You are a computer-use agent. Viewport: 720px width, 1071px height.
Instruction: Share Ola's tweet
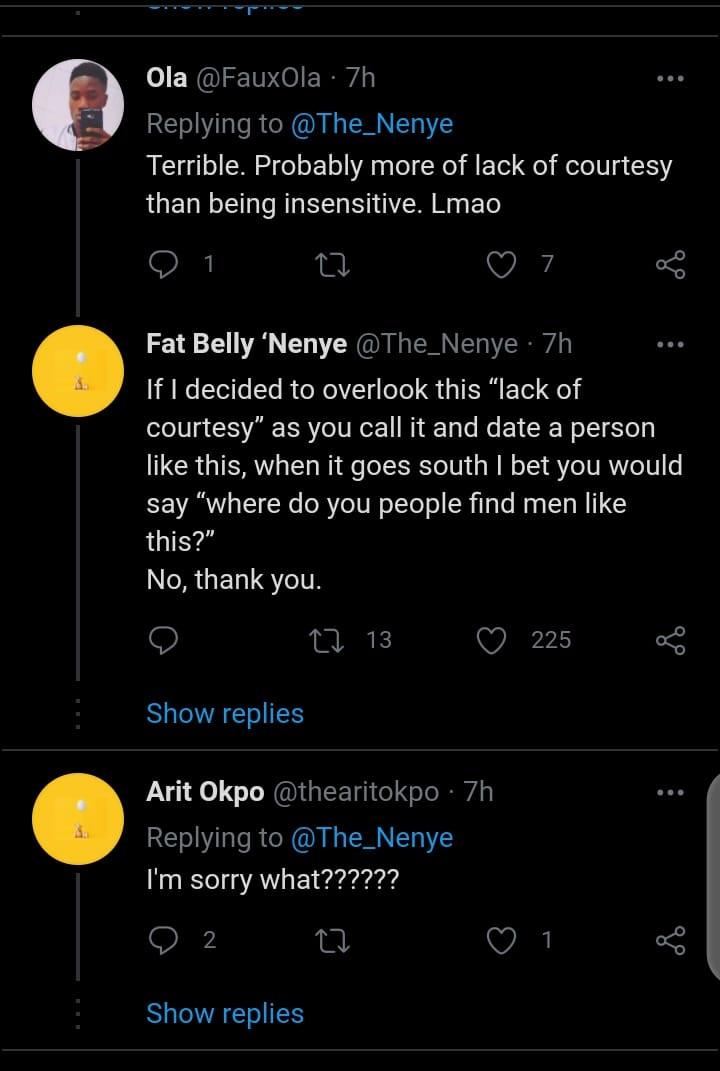(x=670, y=264)
